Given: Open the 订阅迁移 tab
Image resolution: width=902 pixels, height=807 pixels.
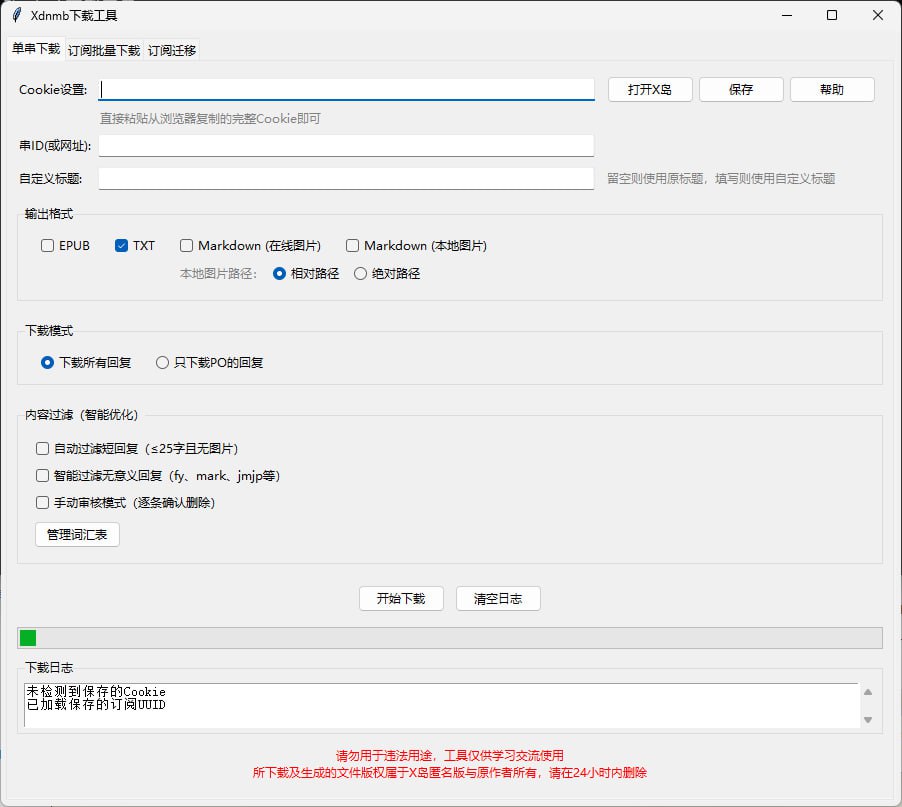Looking at the screenshot, I should click(173, 50).
